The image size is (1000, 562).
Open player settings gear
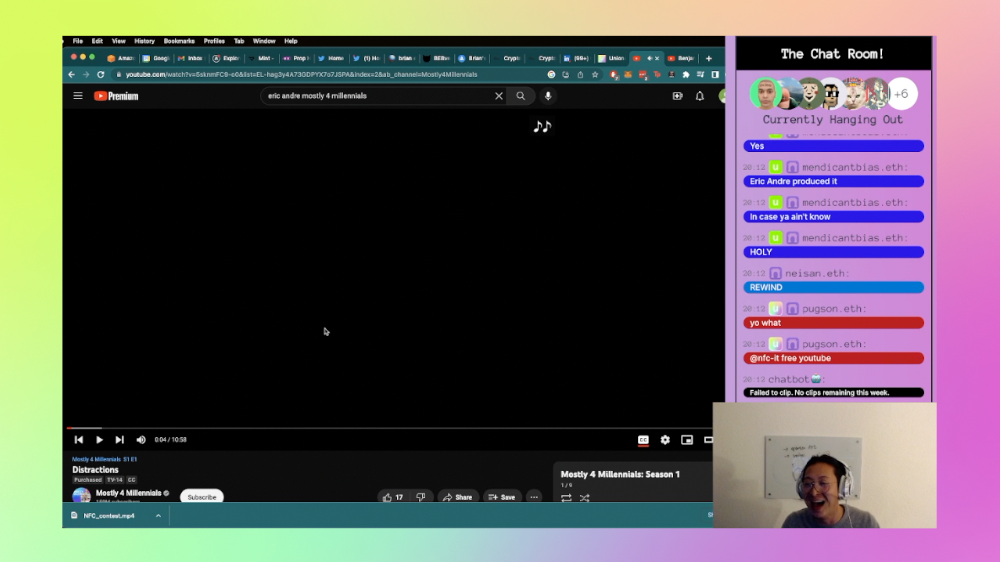(x=665, y=440)
